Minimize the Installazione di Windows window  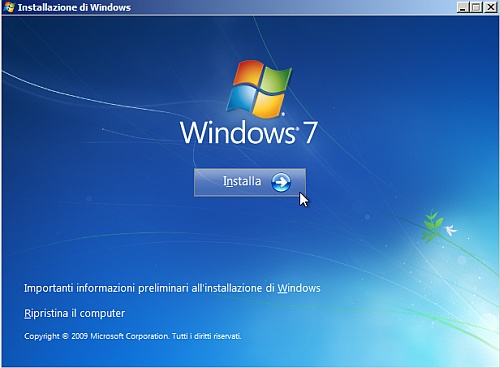462,7
